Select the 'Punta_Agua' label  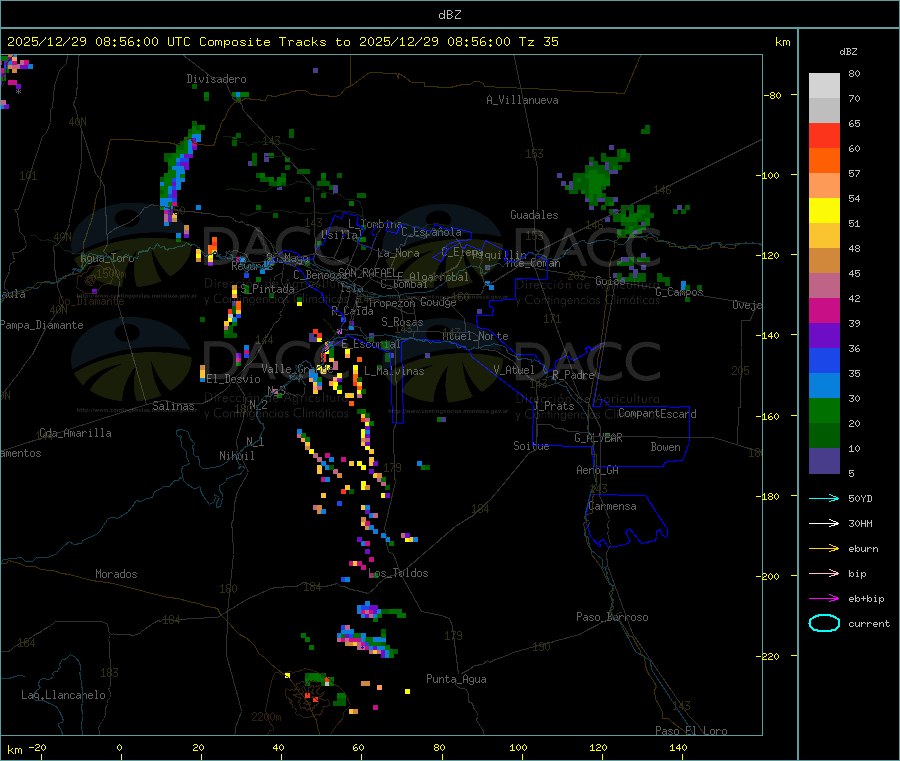coord(456,679)
